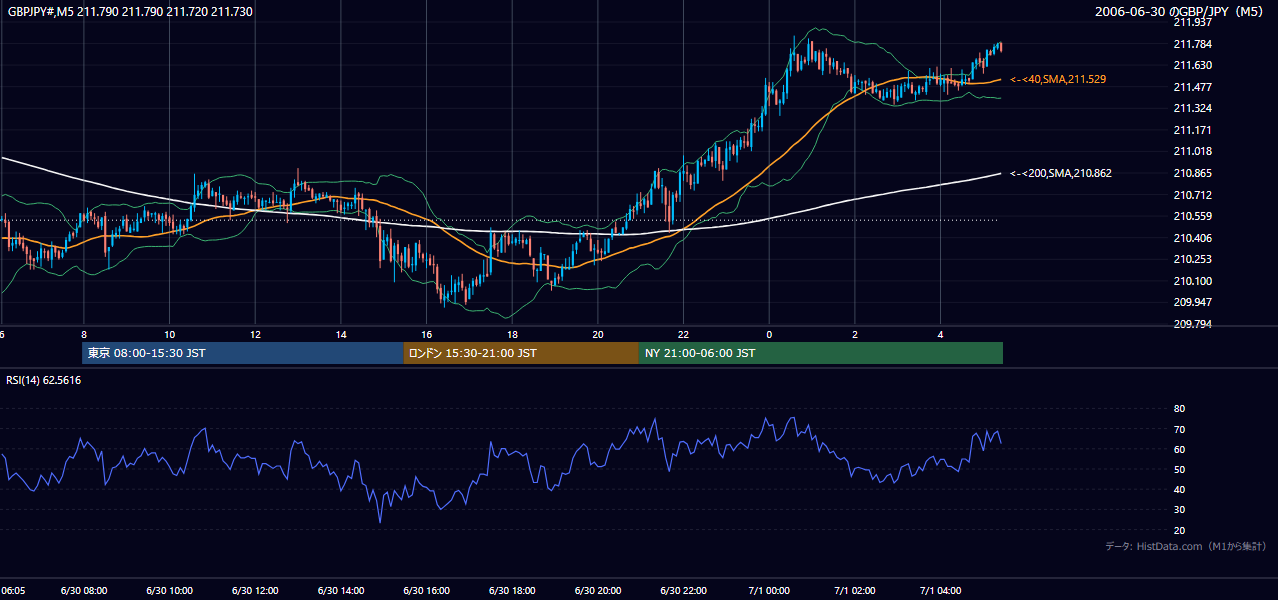Click RSI scale value 80
The width and height of the screenshot is (1278, 600).
[x=1179, y=409]
